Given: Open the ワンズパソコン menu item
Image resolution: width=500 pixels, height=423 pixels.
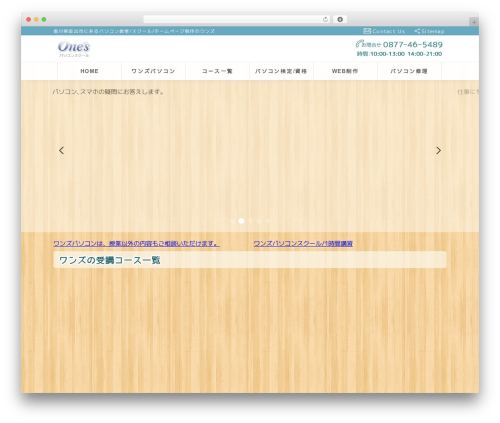Looking at the screenshot, I should coord(153,71).
